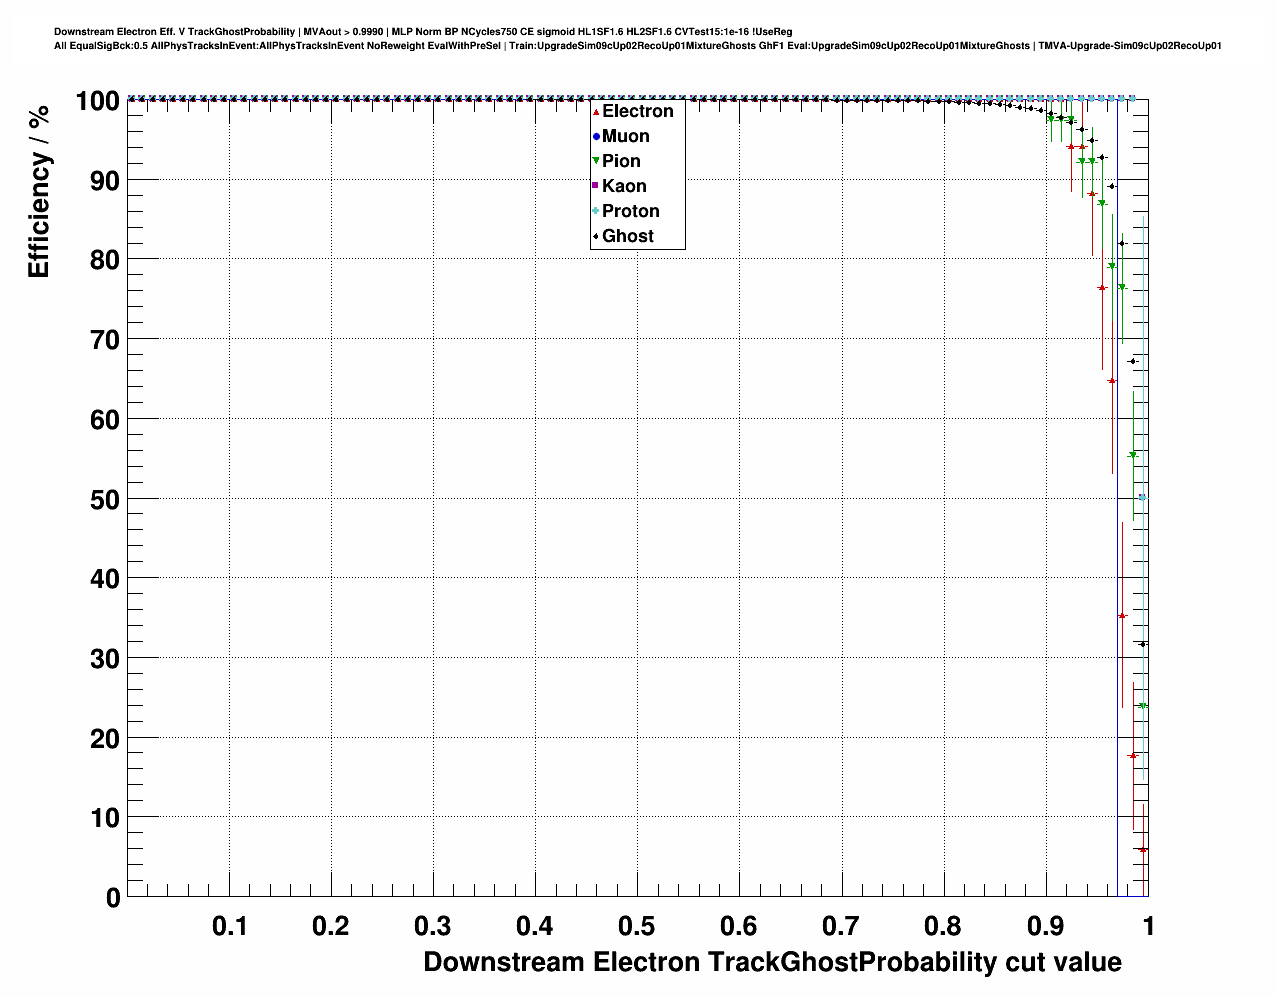Click the 100 tick label on the y-axis
Screen dimensions: 1276x996
point(97,101)
